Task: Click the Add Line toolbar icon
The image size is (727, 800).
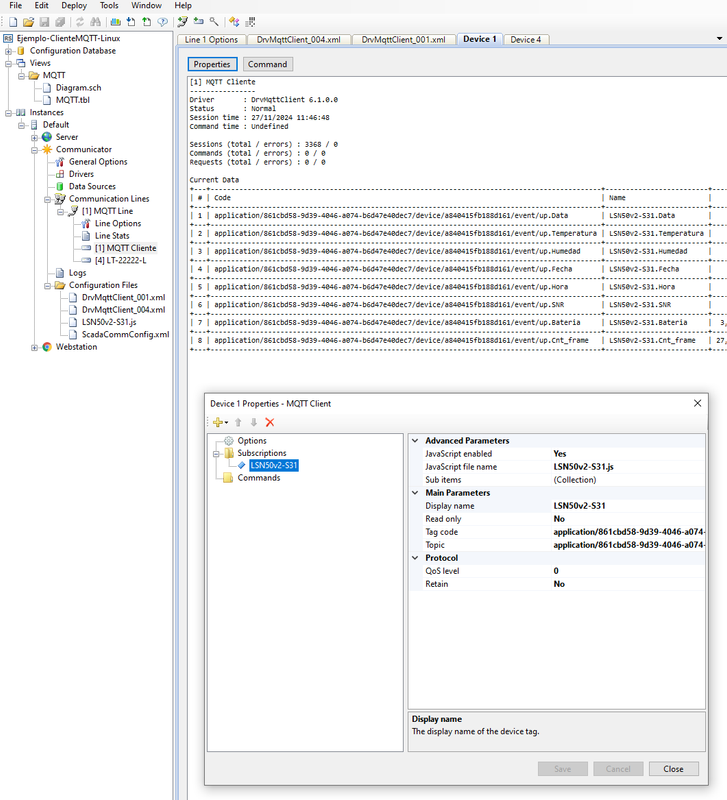Action: click(x=183, y=22)
